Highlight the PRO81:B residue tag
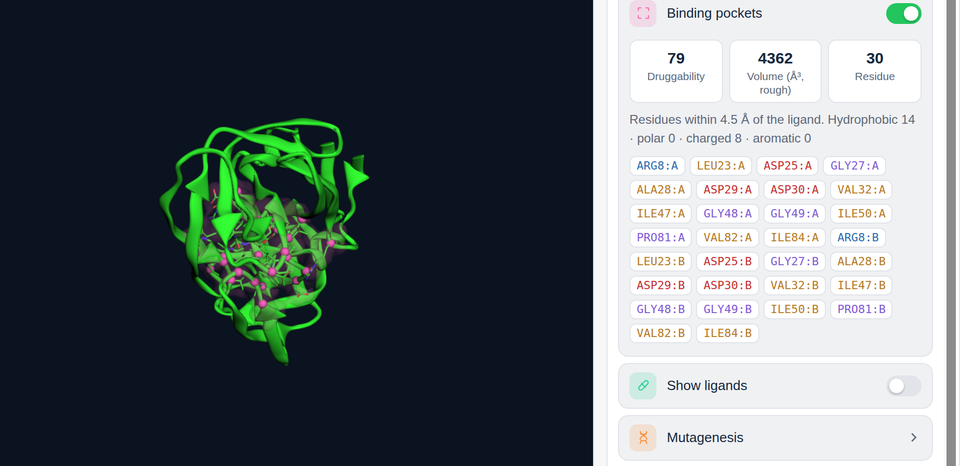The image size is (960, 466). [861, 309]
